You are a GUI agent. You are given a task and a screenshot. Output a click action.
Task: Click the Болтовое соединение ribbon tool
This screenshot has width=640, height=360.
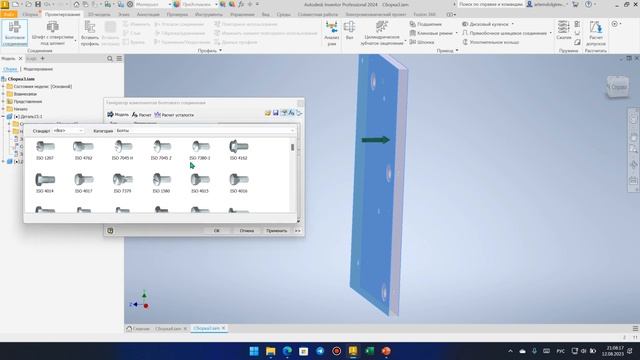pos(15,33)
